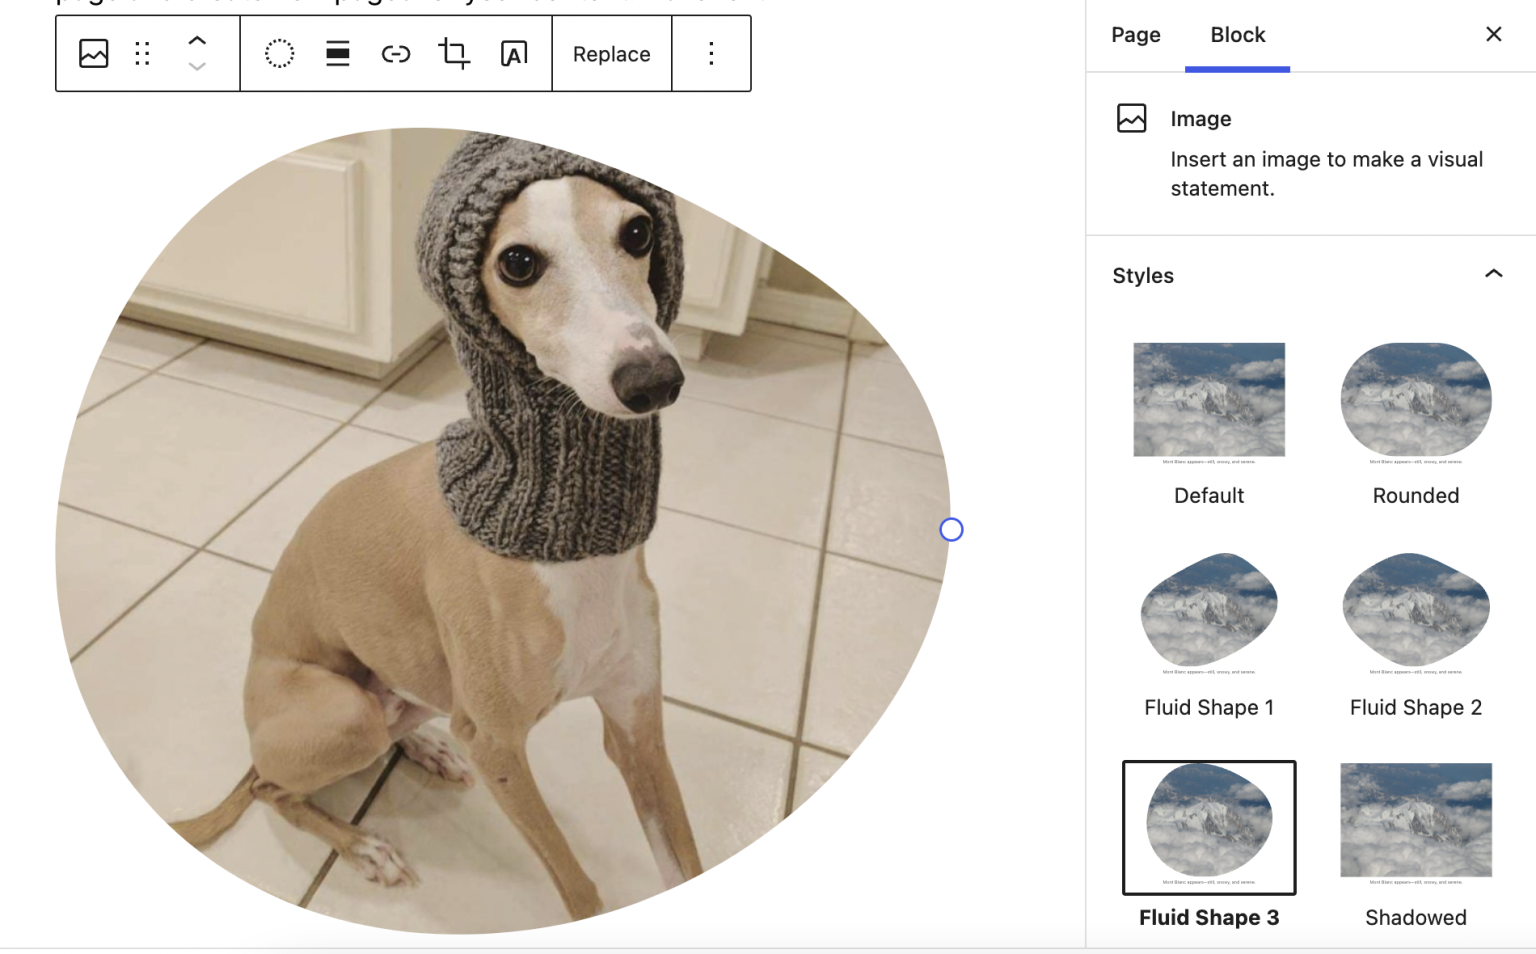The height and width of the screenshot is (954, 1536).
Task: Insert a link on the image
Action: (395, 54)
